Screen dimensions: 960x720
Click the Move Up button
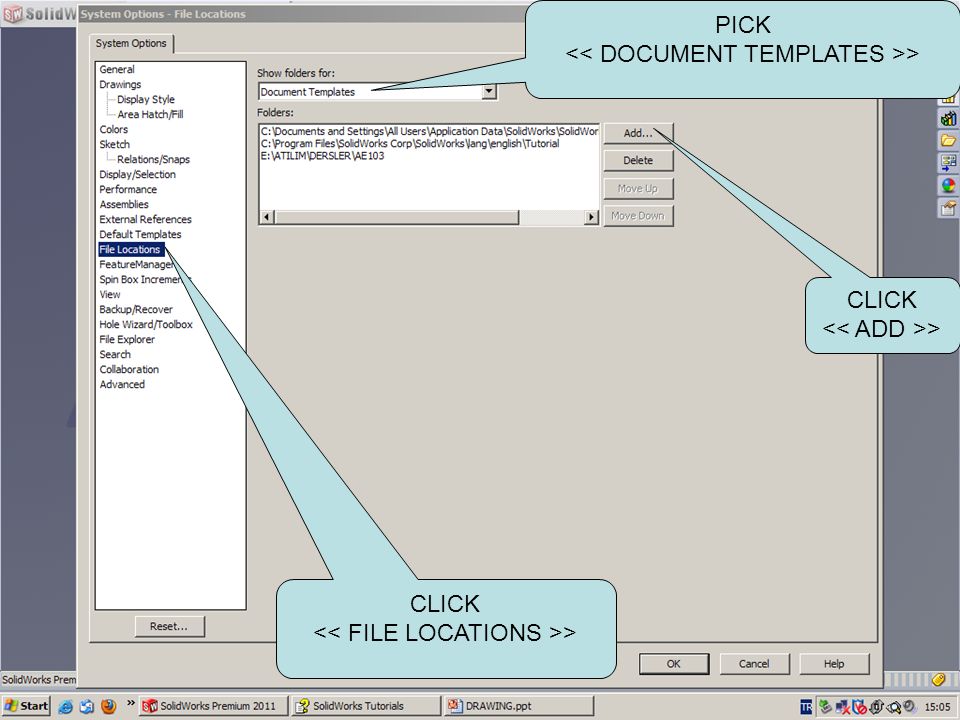(638, 189)
